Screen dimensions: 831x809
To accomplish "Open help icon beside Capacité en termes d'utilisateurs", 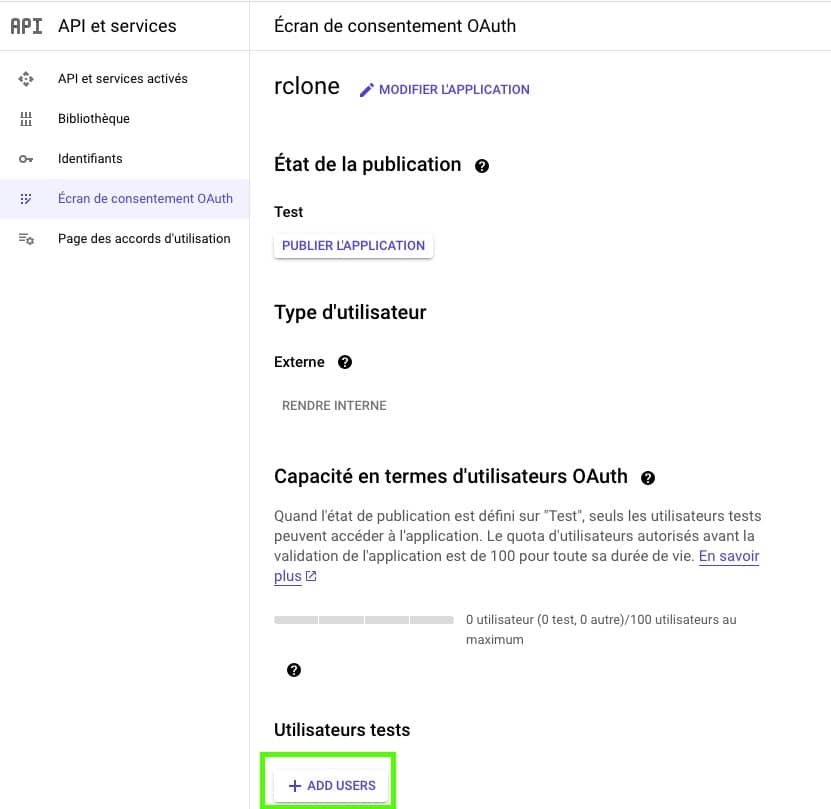I will pos(648,478).
